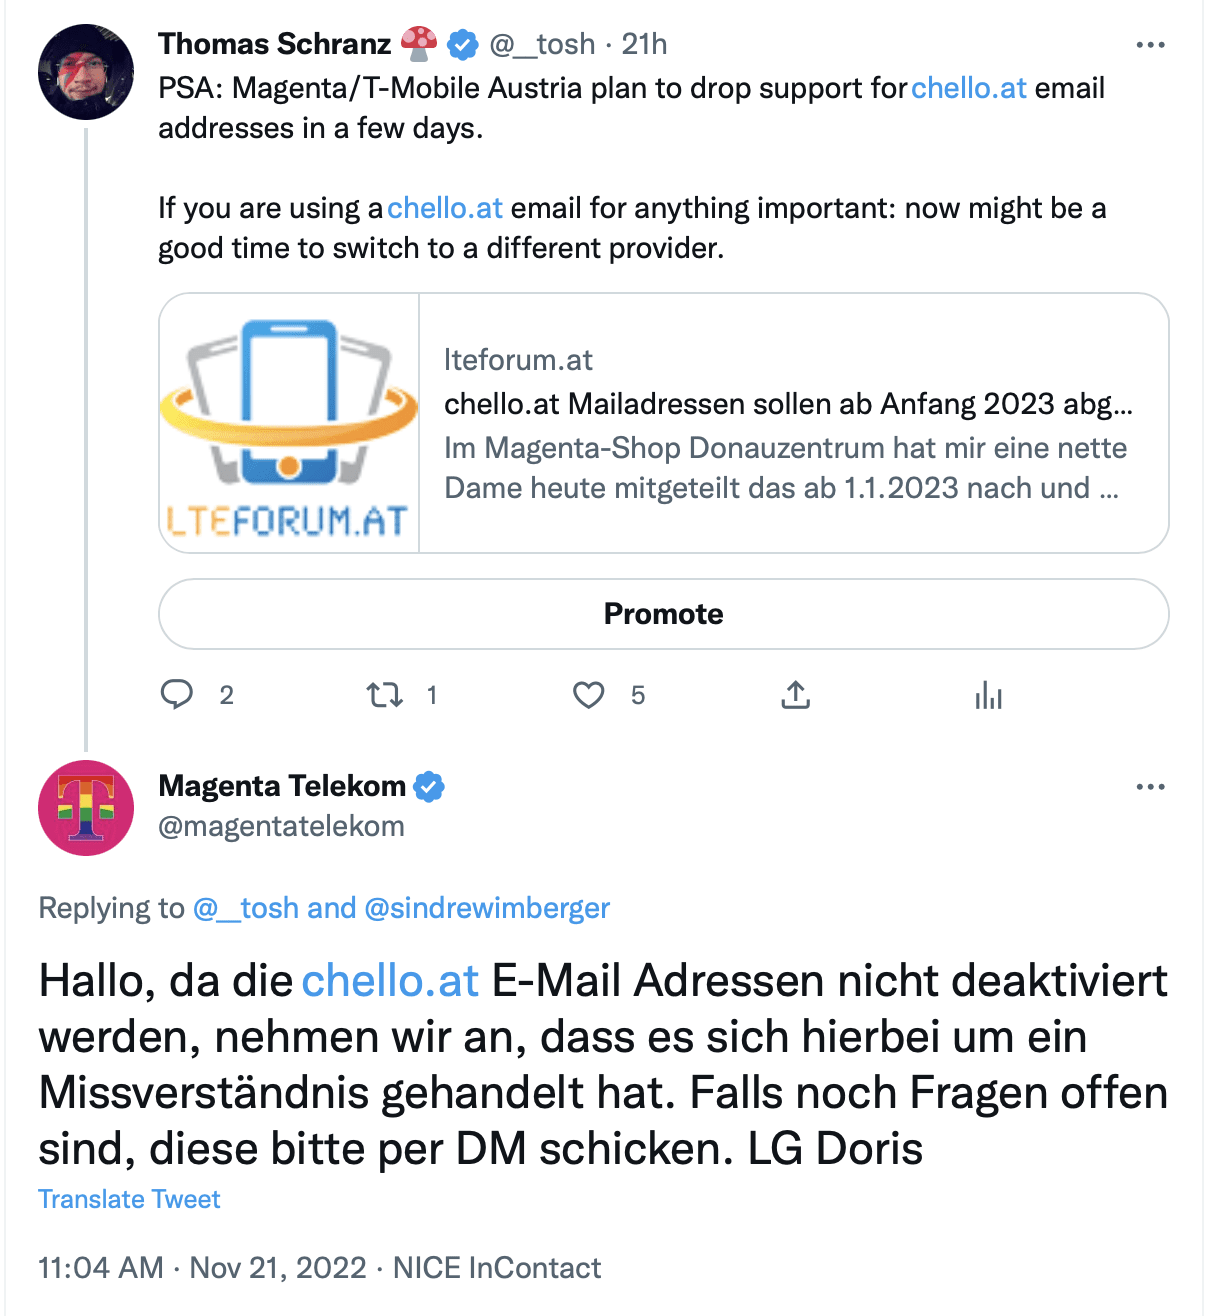
Task: Open more options on Magenta Telekom's reply
Action: [x=1151, y=786]
